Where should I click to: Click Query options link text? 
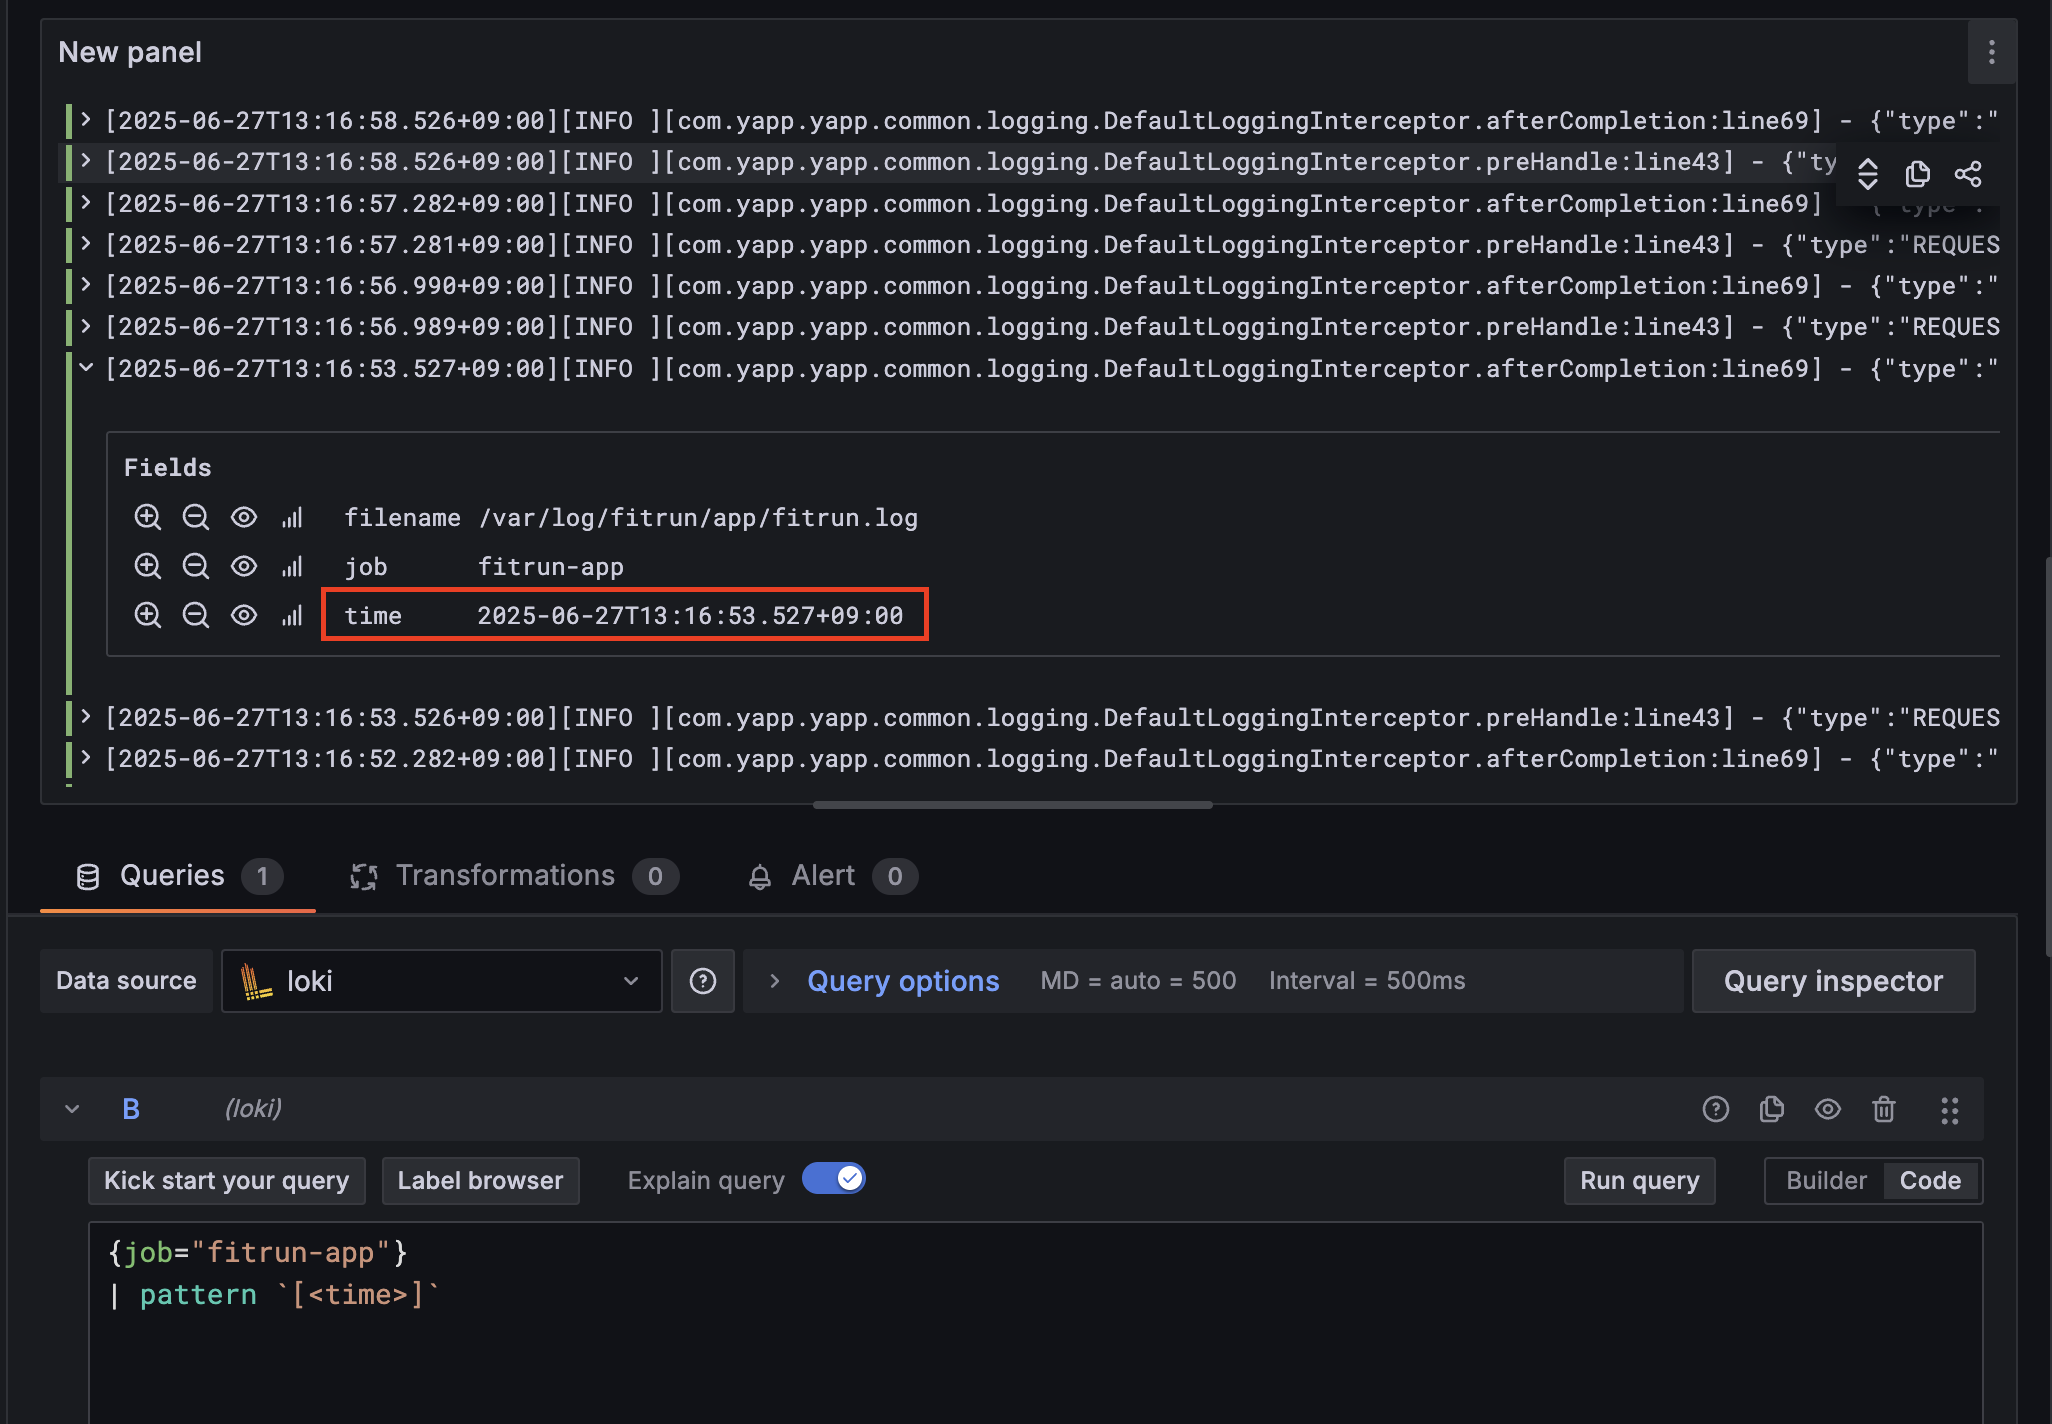tap(903, 981)
